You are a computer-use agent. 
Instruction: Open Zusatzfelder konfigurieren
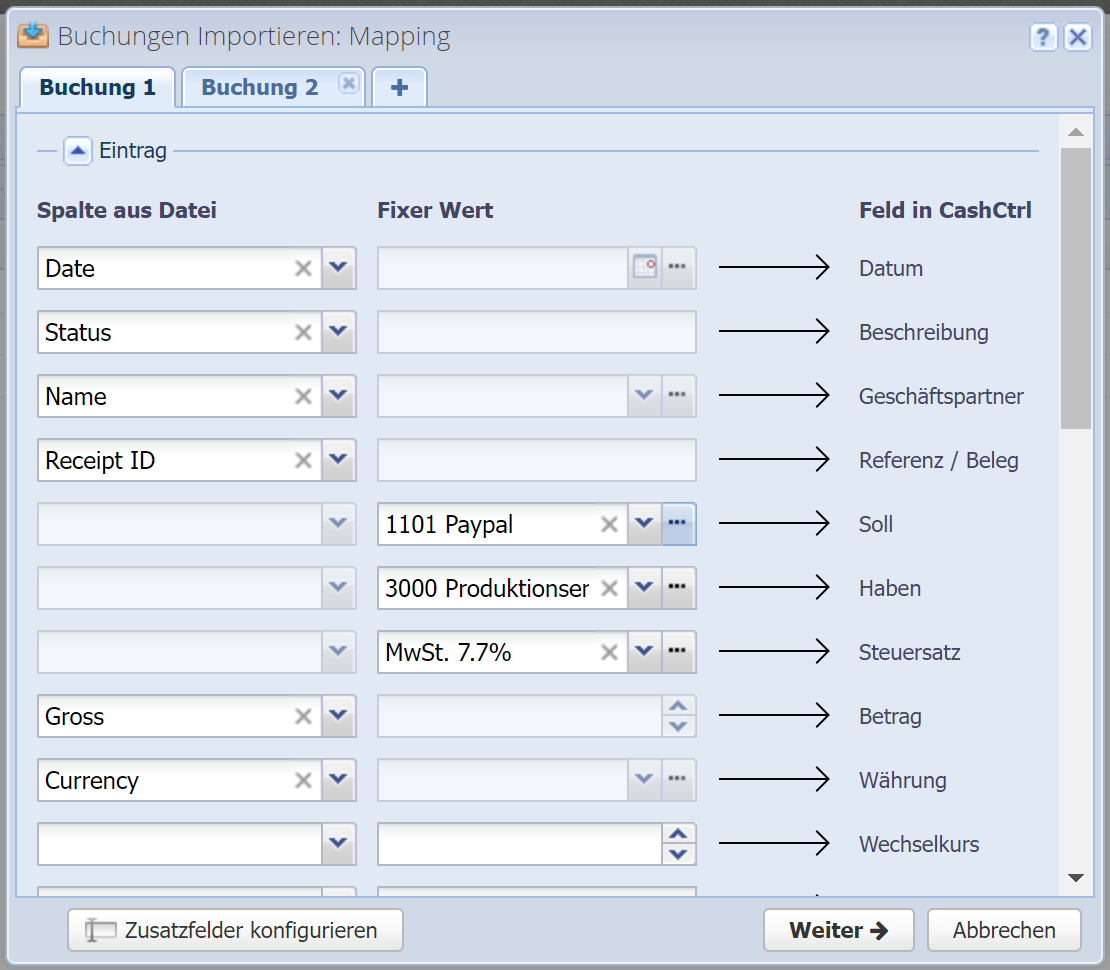point(235,930)
